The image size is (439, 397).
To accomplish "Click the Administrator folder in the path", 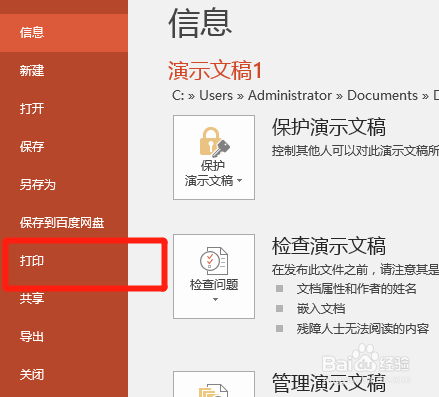I will tap(290, 96).
